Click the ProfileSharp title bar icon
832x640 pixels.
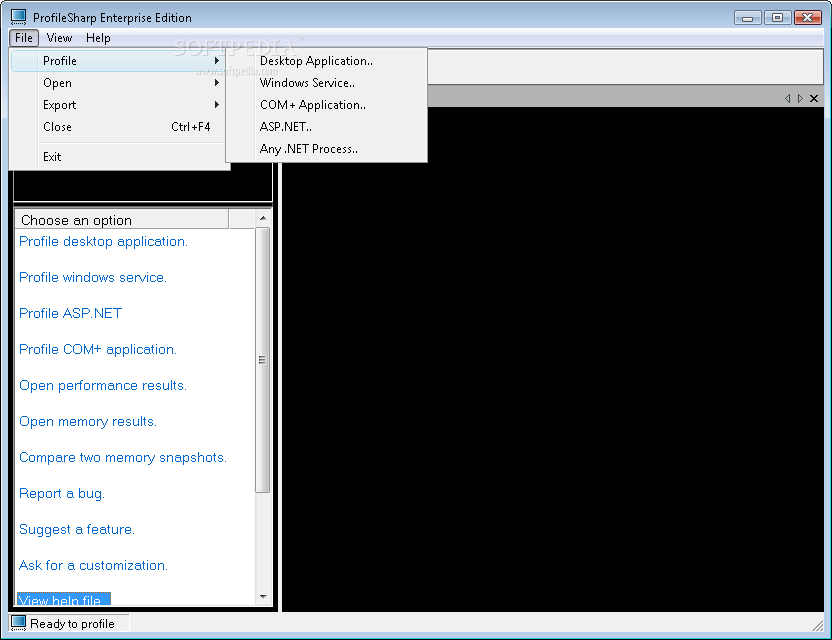pos(19,17)
